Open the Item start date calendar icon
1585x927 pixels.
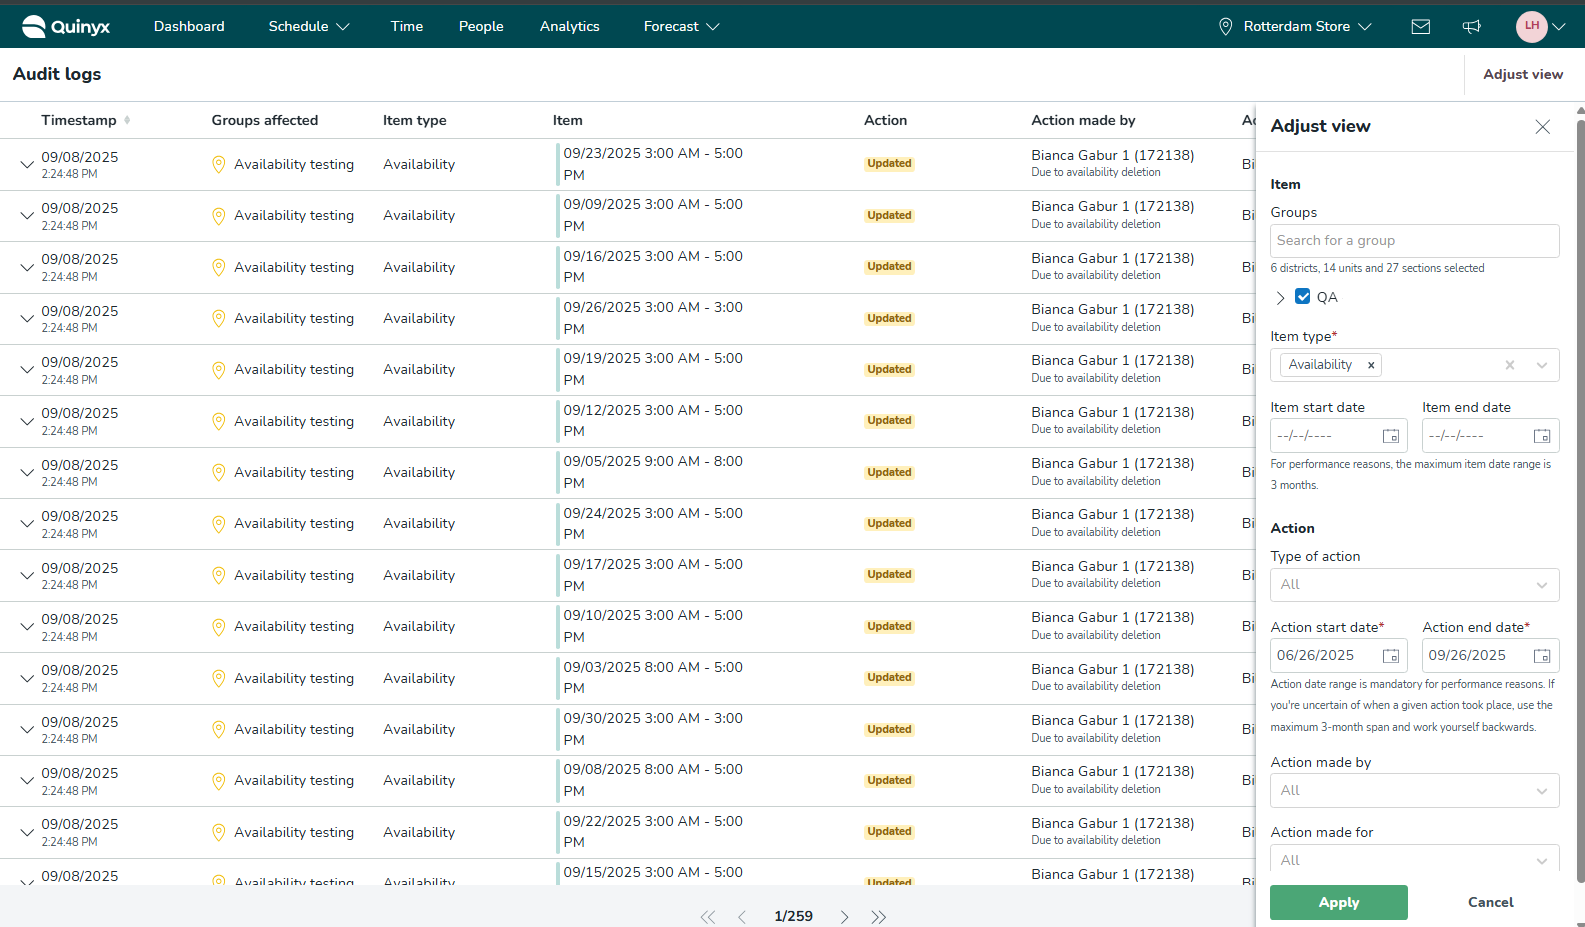[1390, 436]
